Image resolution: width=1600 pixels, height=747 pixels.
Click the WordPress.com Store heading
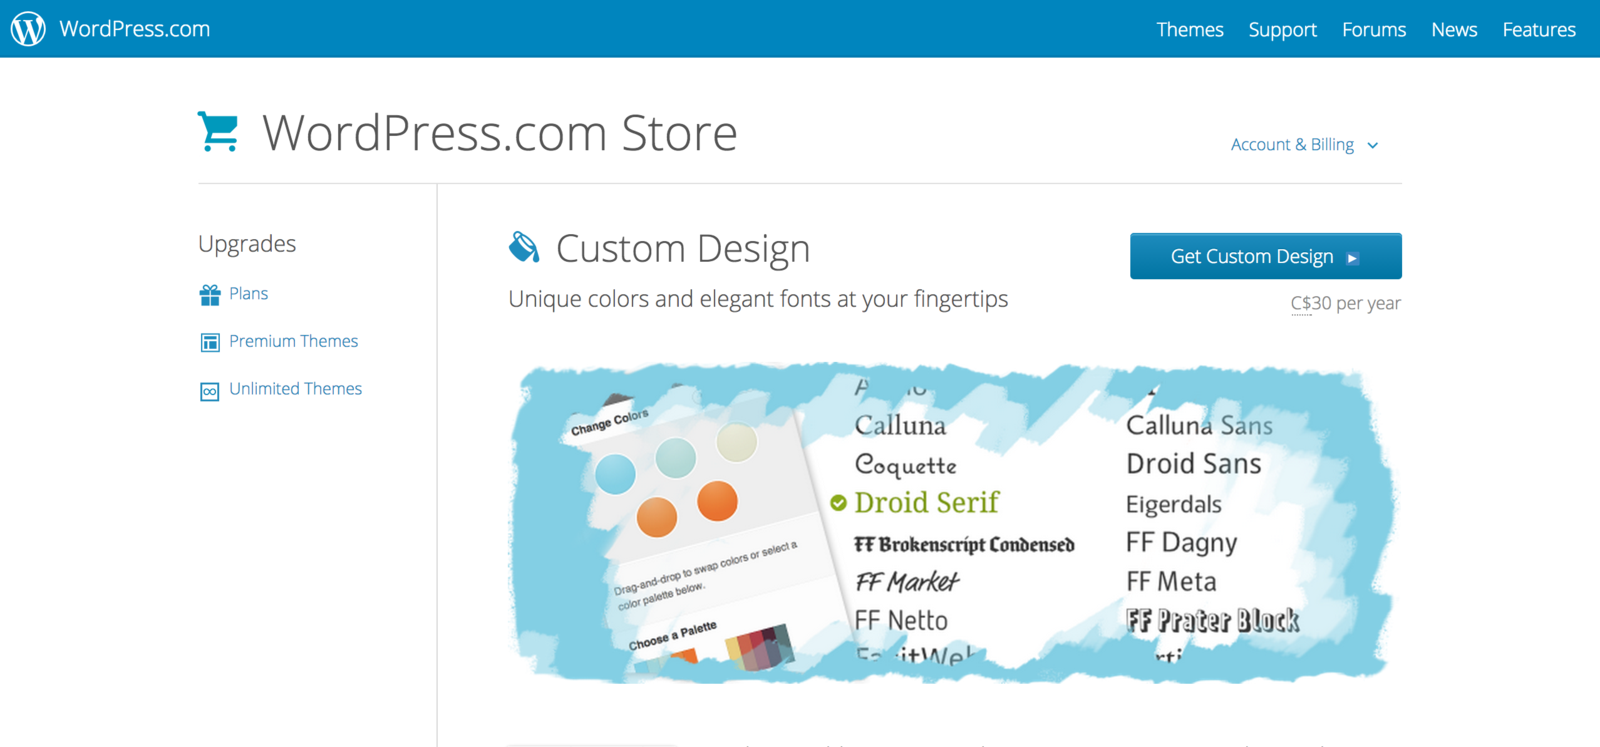click(x=500, y=133)
